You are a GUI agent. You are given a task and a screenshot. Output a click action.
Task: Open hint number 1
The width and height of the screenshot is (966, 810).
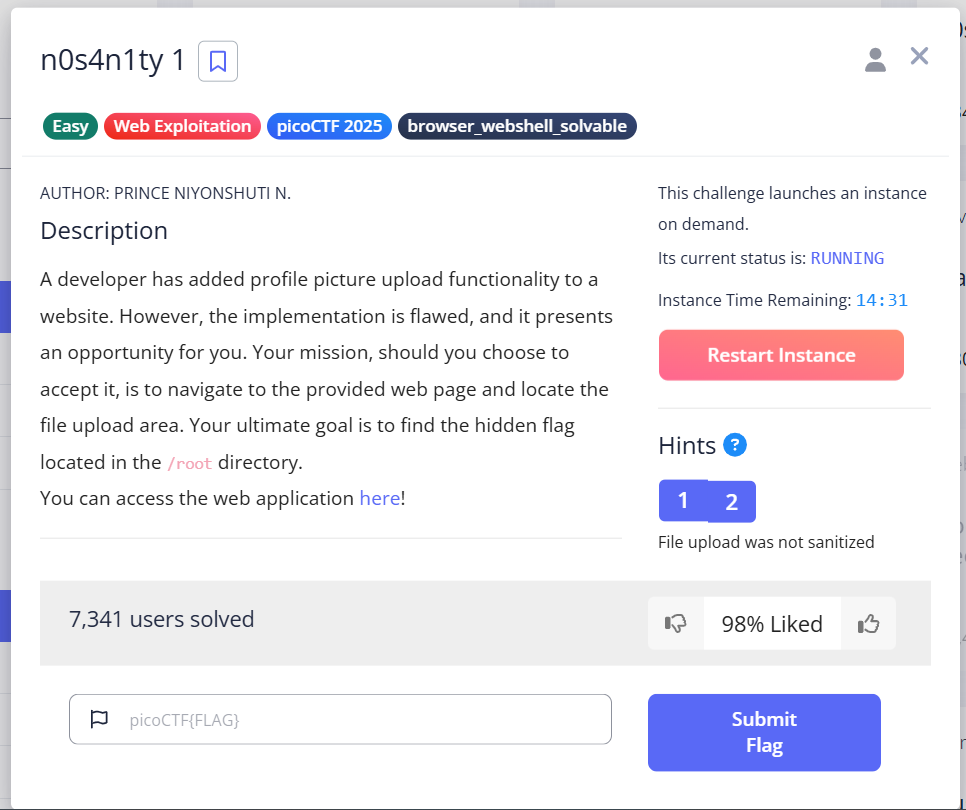click(x=683, y=501)
